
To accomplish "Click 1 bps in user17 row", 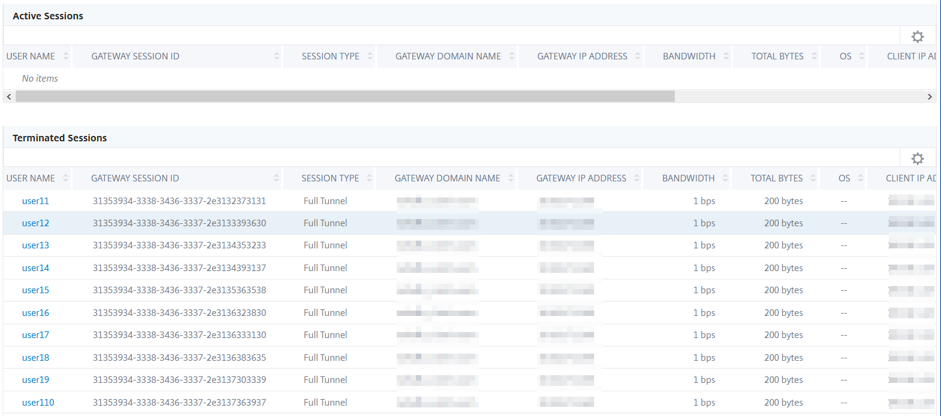I will [704, 335].
